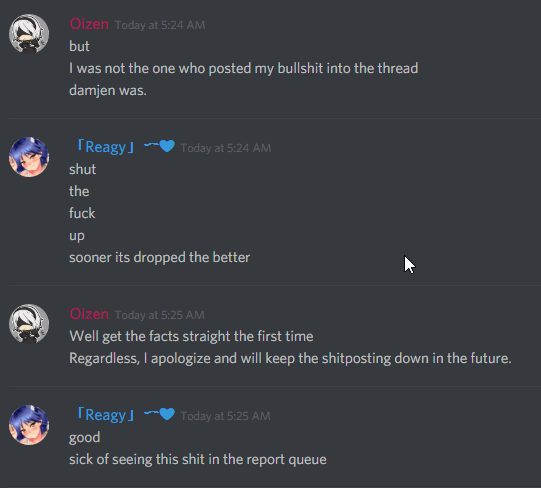Screen dimensions: 541x488
Task: Click Oizen's 'Today at 5:24 AM' timestamp
Action: (160, 25)
